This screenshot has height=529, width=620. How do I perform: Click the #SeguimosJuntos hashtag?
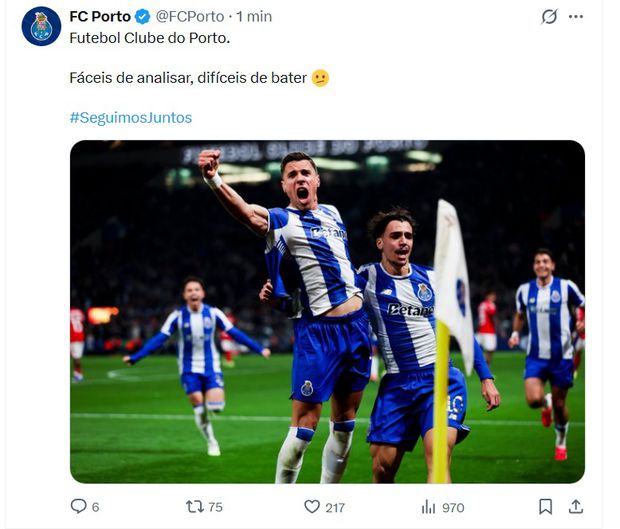point(131,117)
